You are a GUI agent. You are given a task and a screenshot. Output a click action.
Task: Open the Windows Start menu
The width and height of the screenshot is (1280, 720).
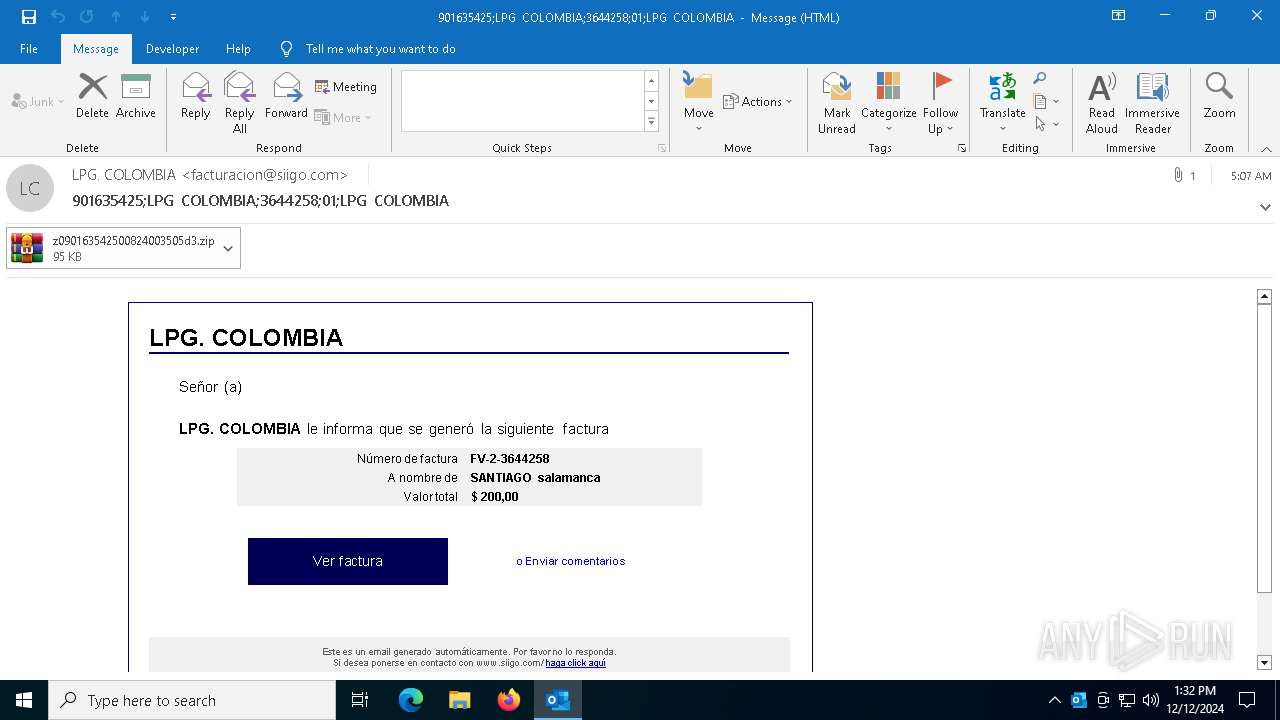[24, 700]
